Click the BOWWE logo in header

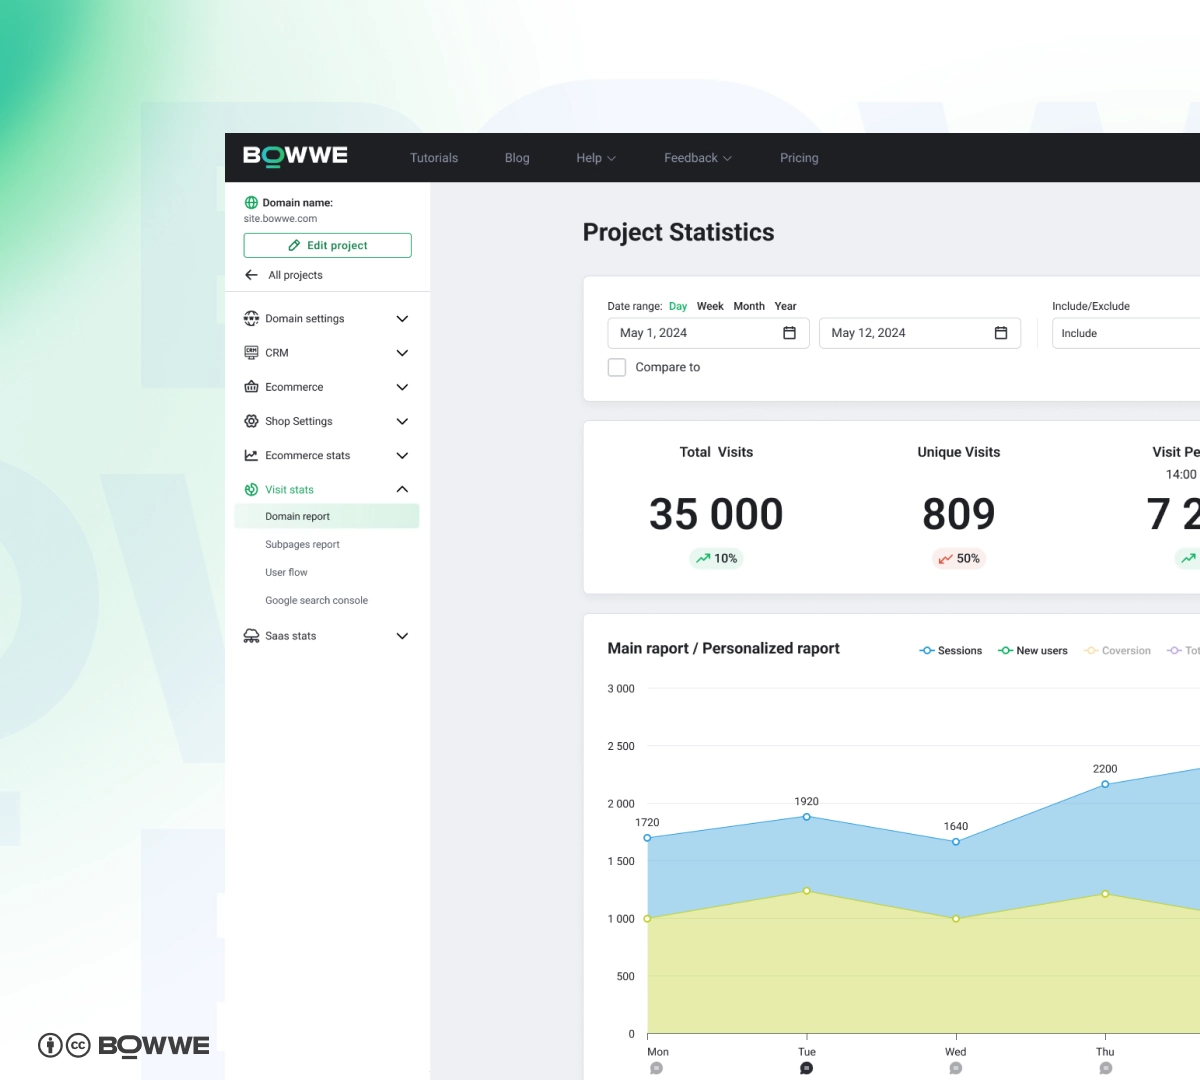(x=295, y=156)
